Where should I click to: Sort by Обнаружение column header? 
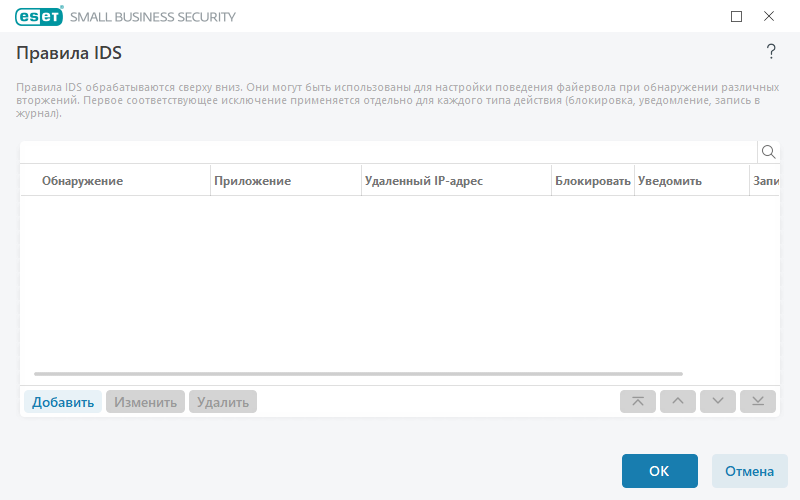tap(82, 181)
